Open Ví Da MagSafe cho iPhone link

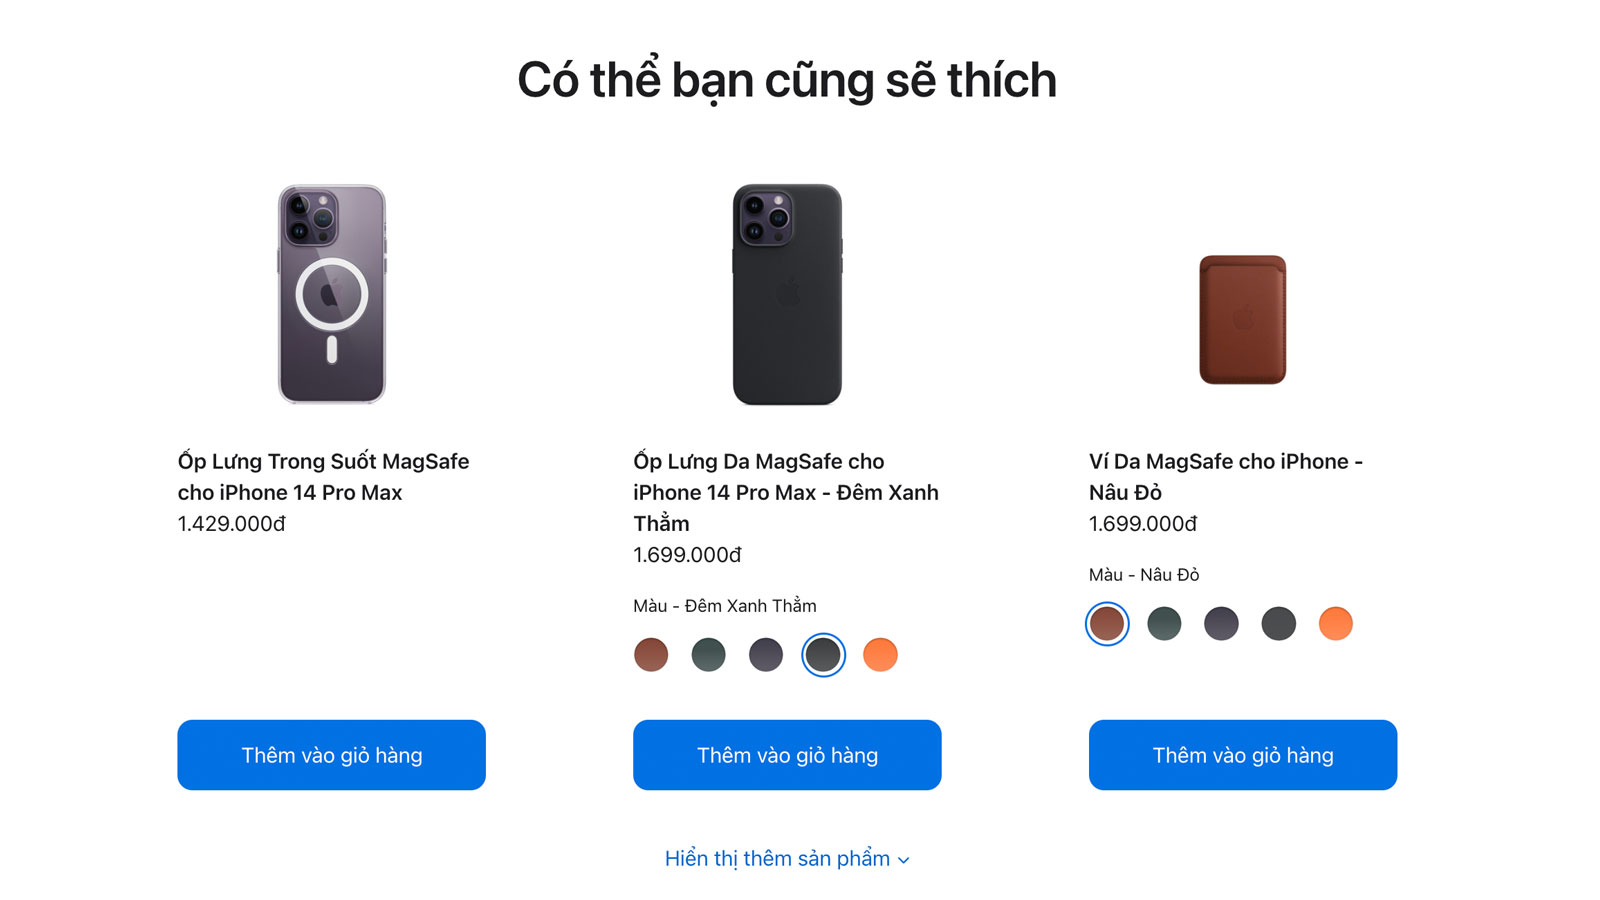(x=1226, y=477)
